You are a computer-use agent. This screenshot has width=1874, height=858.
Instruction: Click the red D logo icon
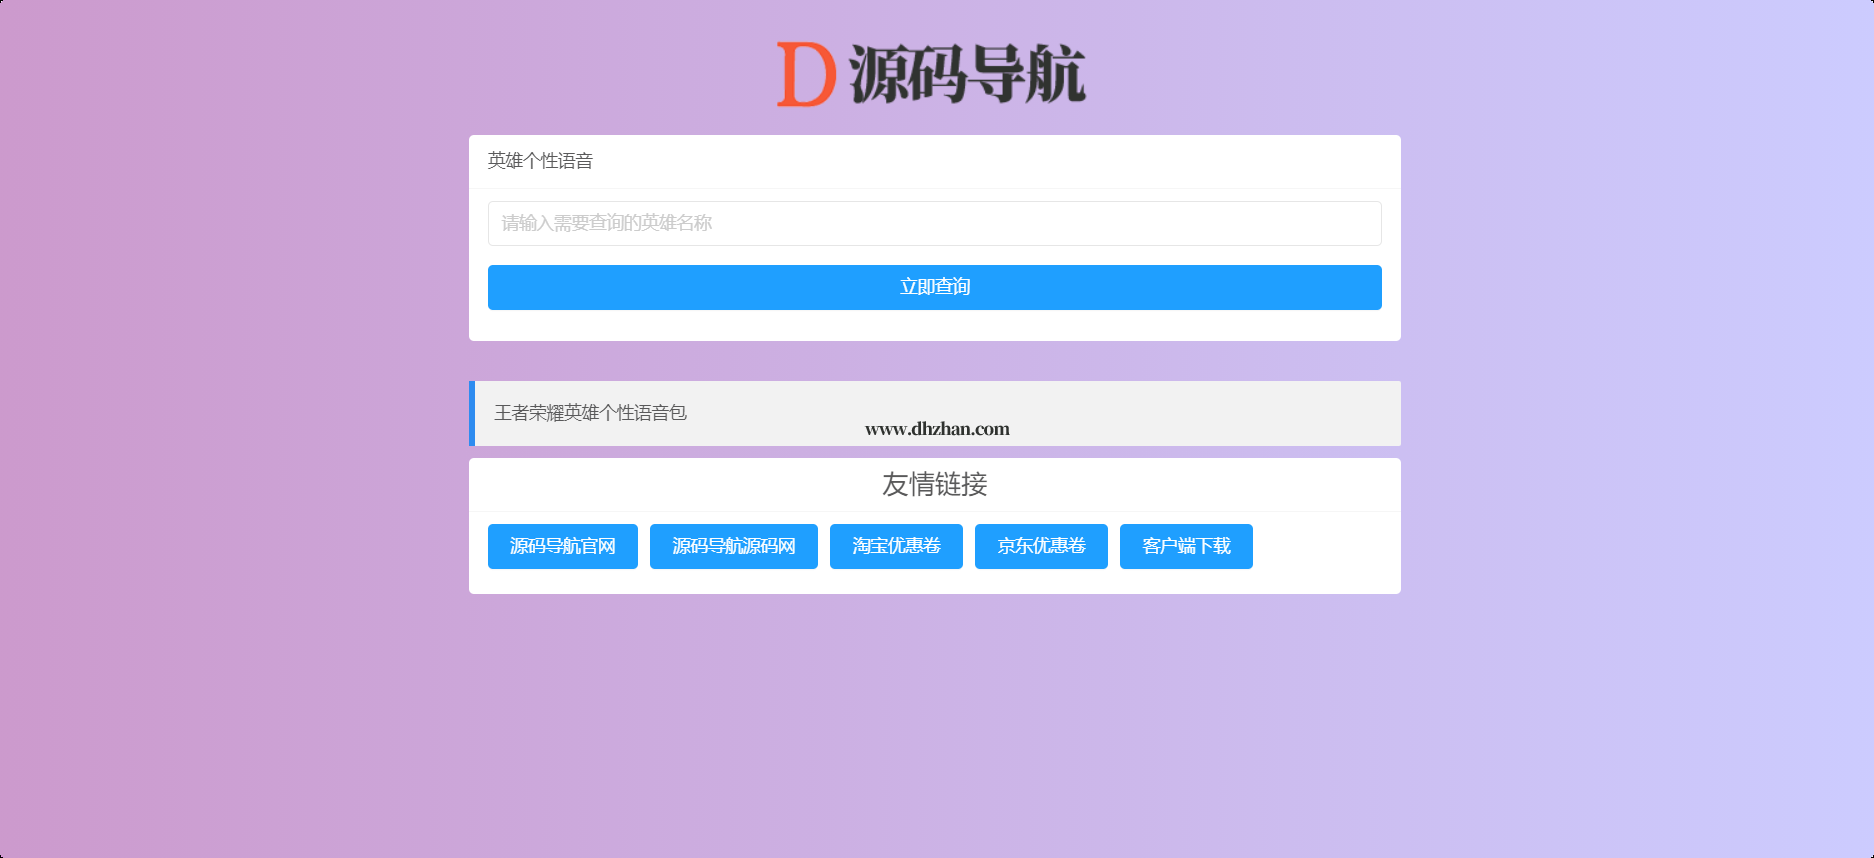pos(806,75)
